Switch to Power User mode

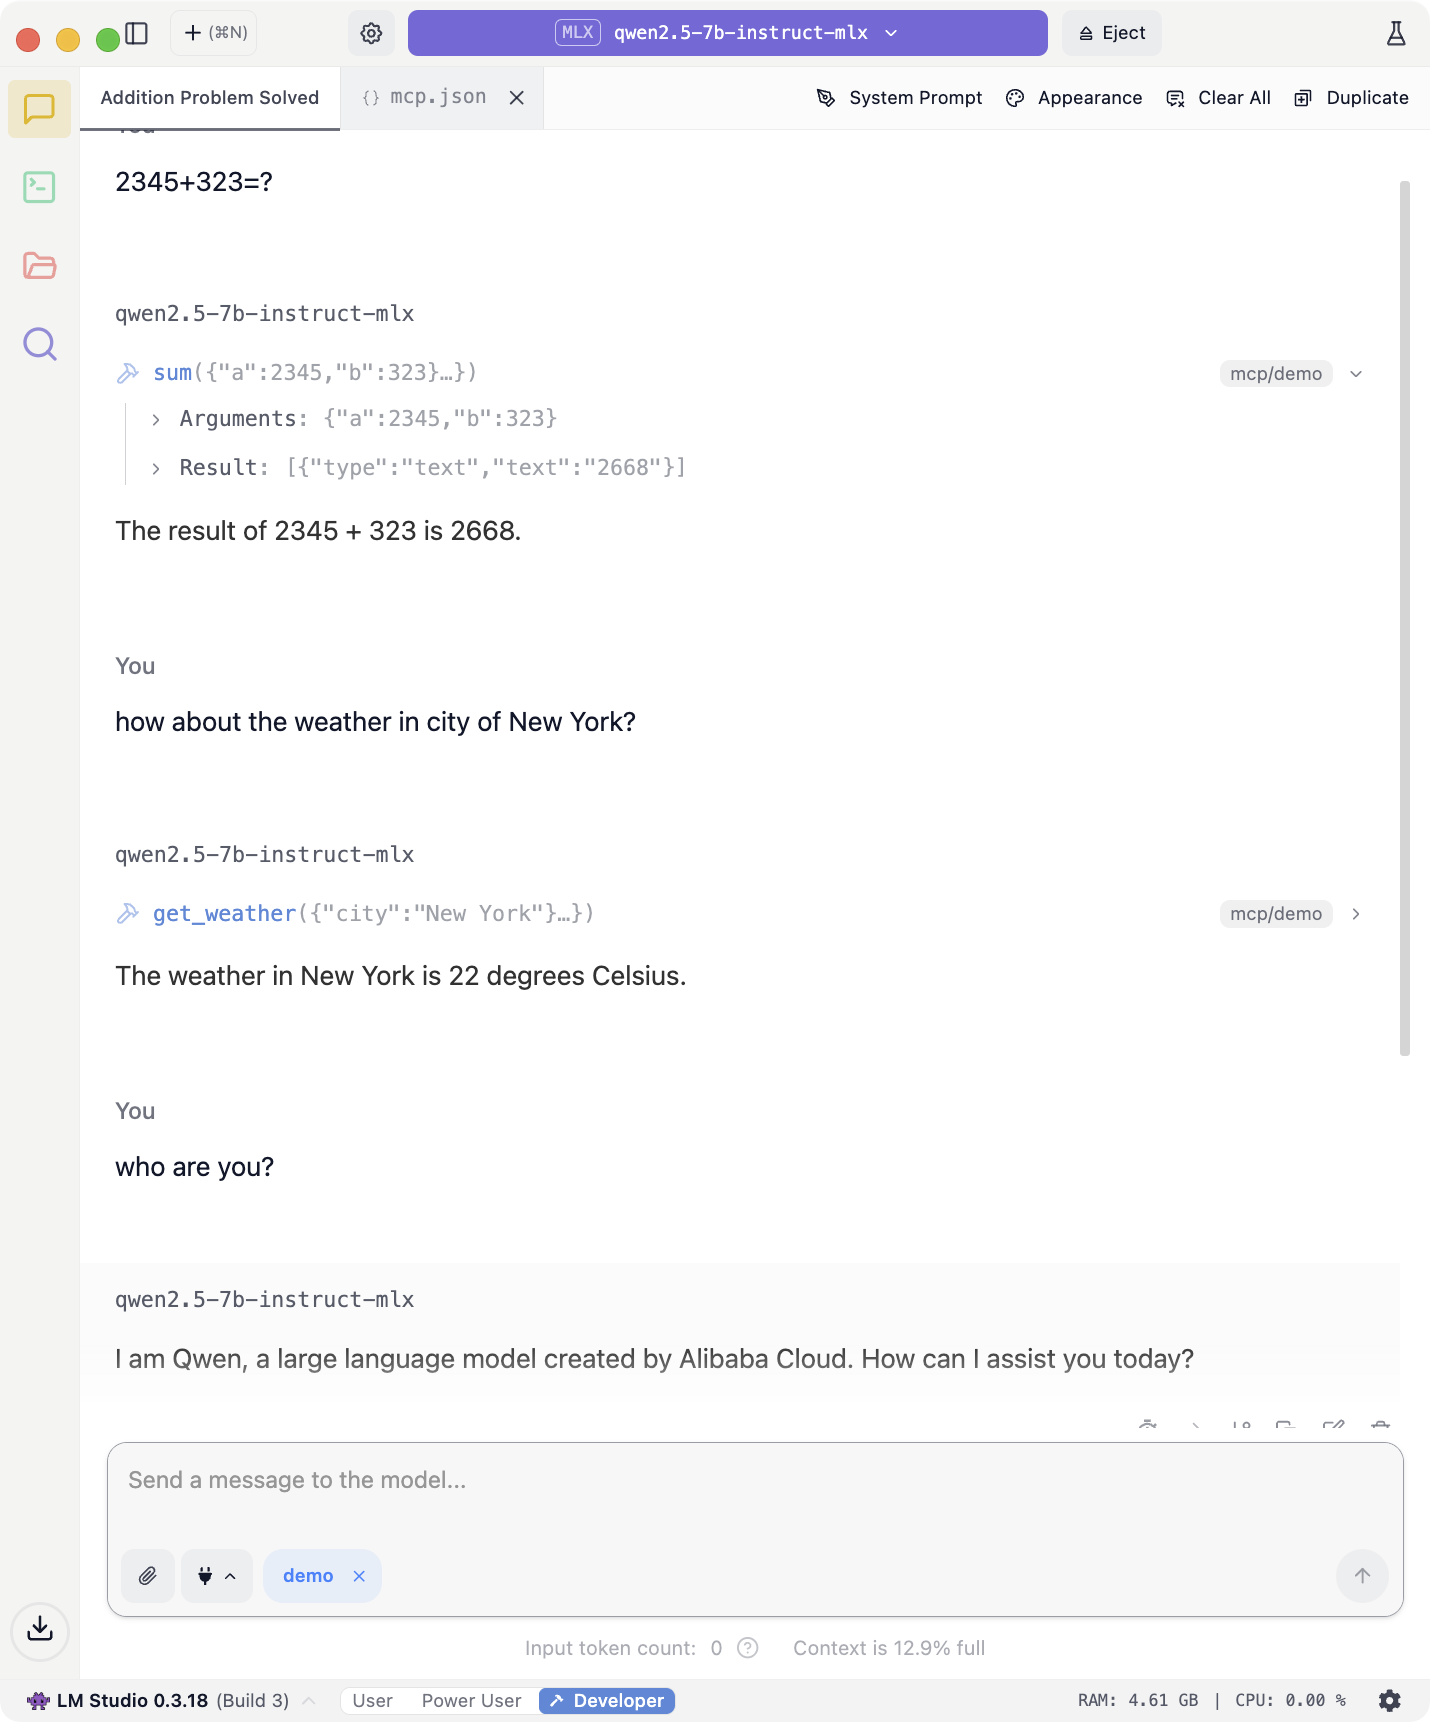click(x=471, y=1700)
